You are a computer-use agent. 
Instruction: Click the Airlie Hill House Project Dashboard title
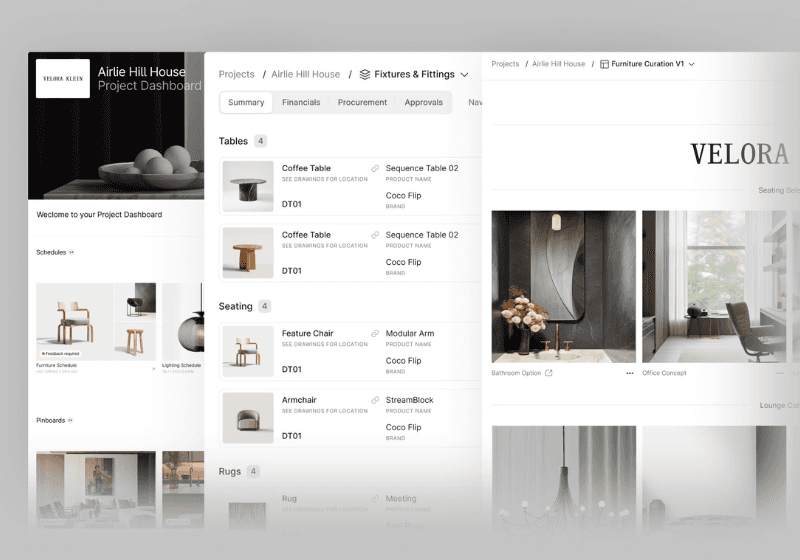[149, 79]
